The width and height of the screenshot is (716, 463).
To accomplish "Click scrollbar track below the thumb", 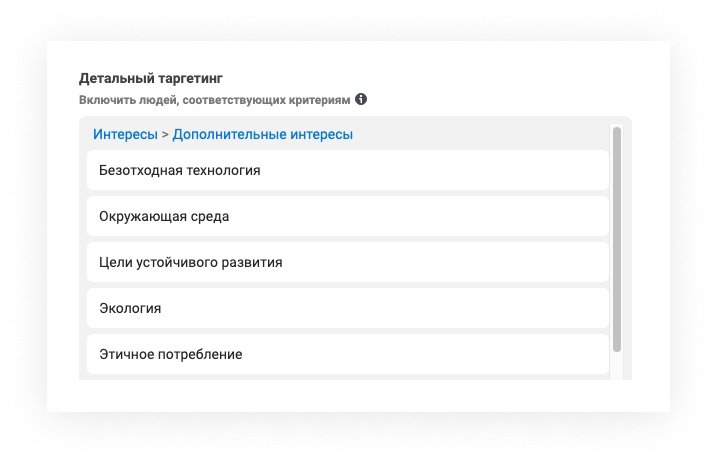I will click(x=617, y=365).
